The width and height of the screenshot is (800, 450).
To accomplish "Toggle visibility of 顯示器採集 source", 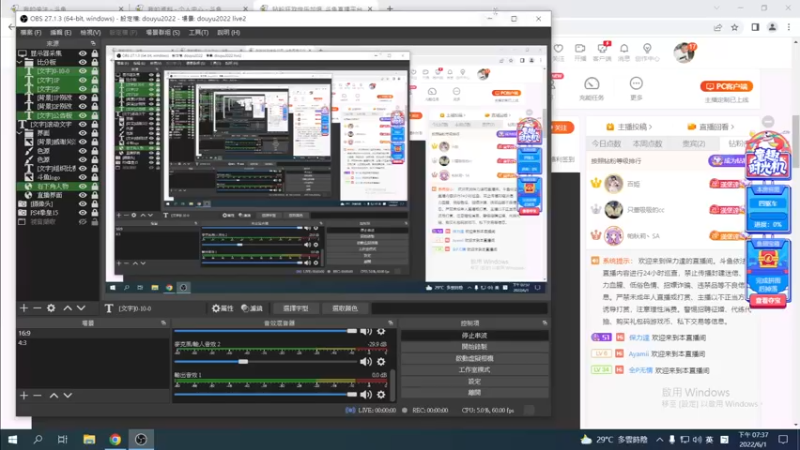I will click(x=83, y=53).
